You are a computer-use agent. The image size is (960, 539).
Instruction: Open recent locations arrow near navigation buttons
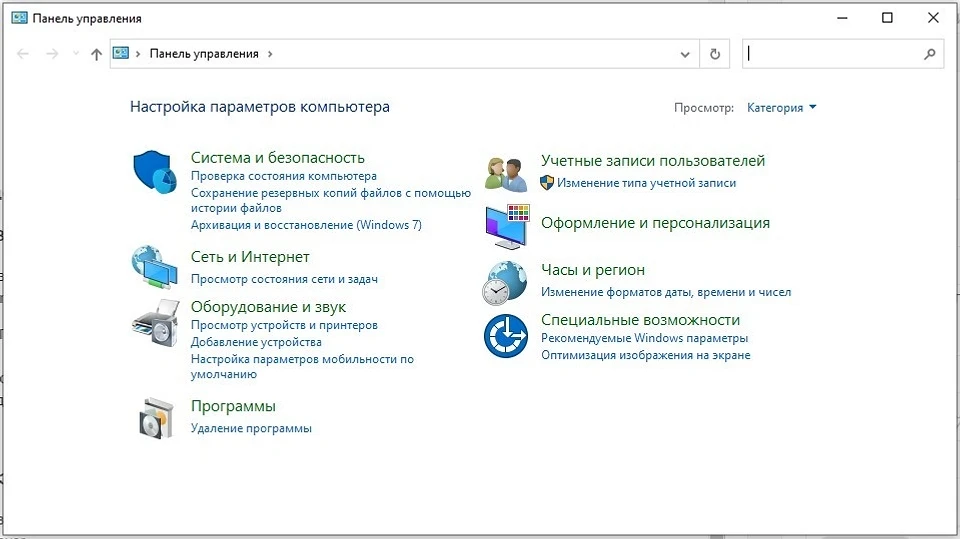76,54
